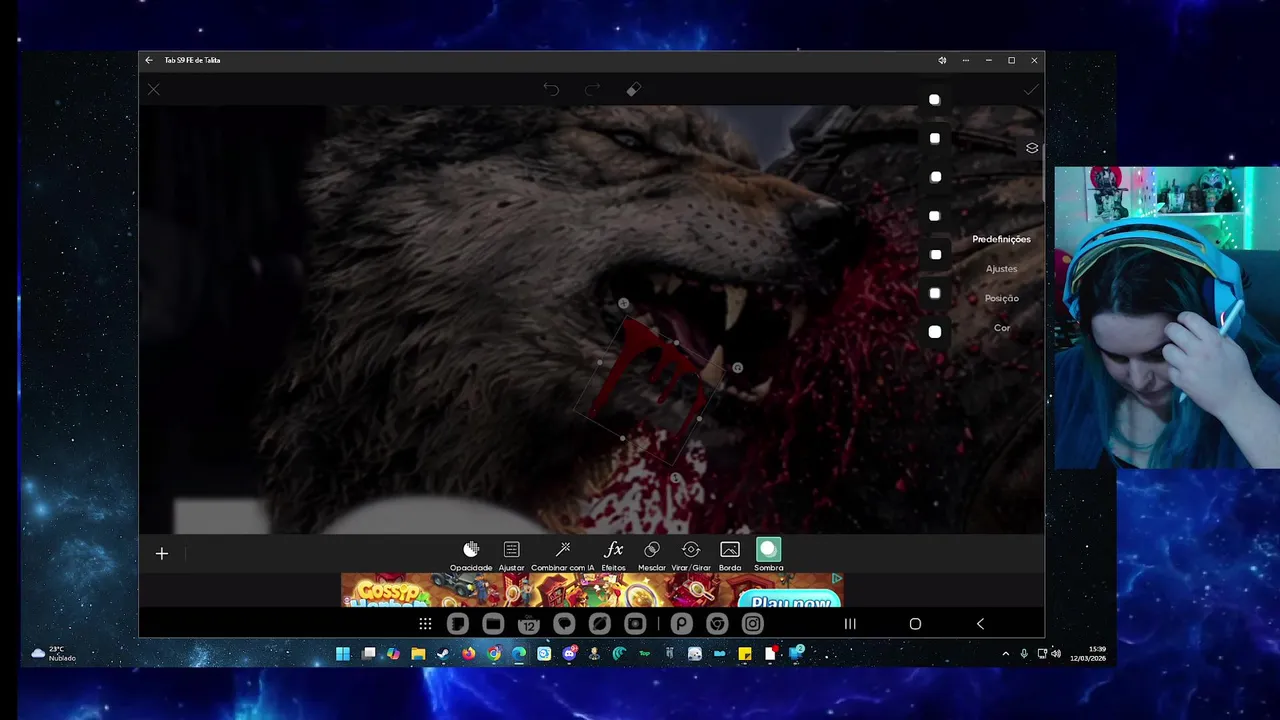The image size is (1280, 720).
Task: Switch to the Cor tab
Action: click(1002, 328)
